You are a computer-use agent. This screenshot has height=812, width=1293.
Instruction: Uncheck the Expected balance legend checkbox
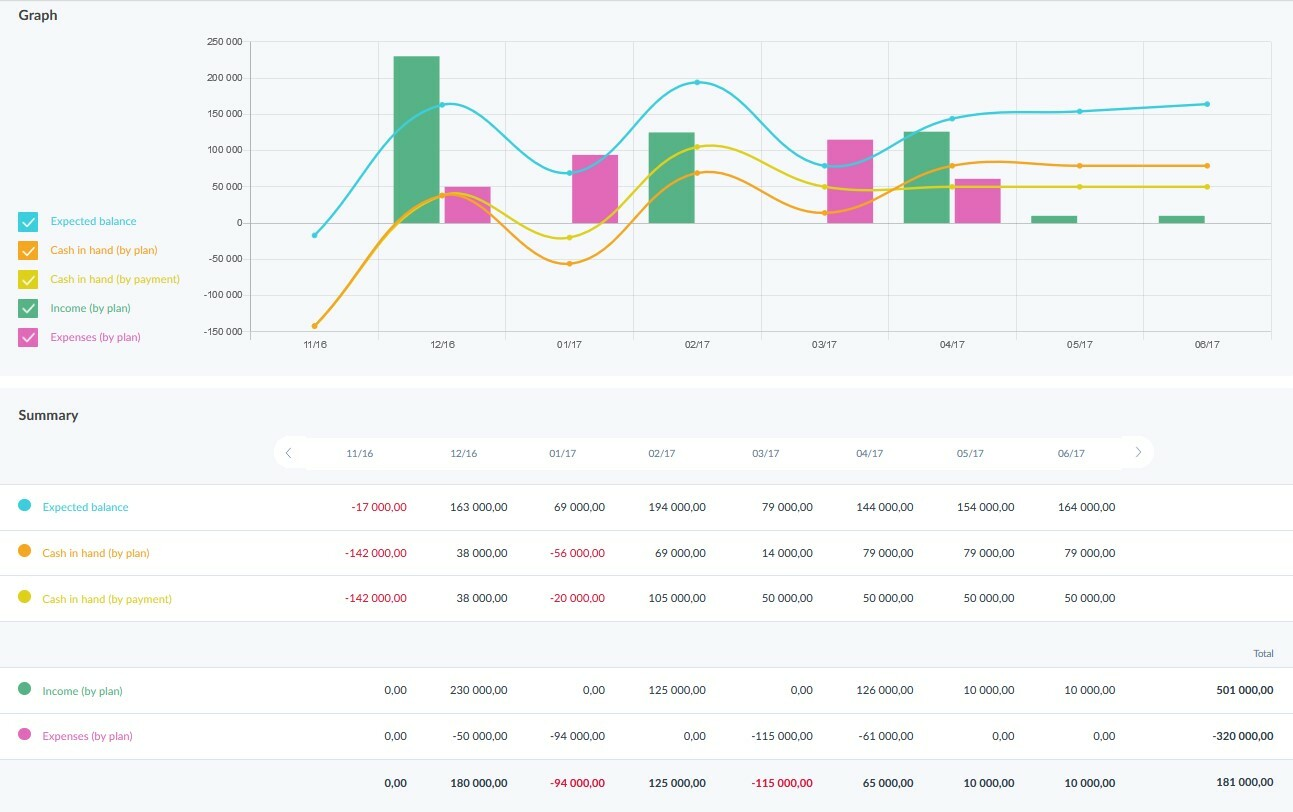(x=28, y=222)
